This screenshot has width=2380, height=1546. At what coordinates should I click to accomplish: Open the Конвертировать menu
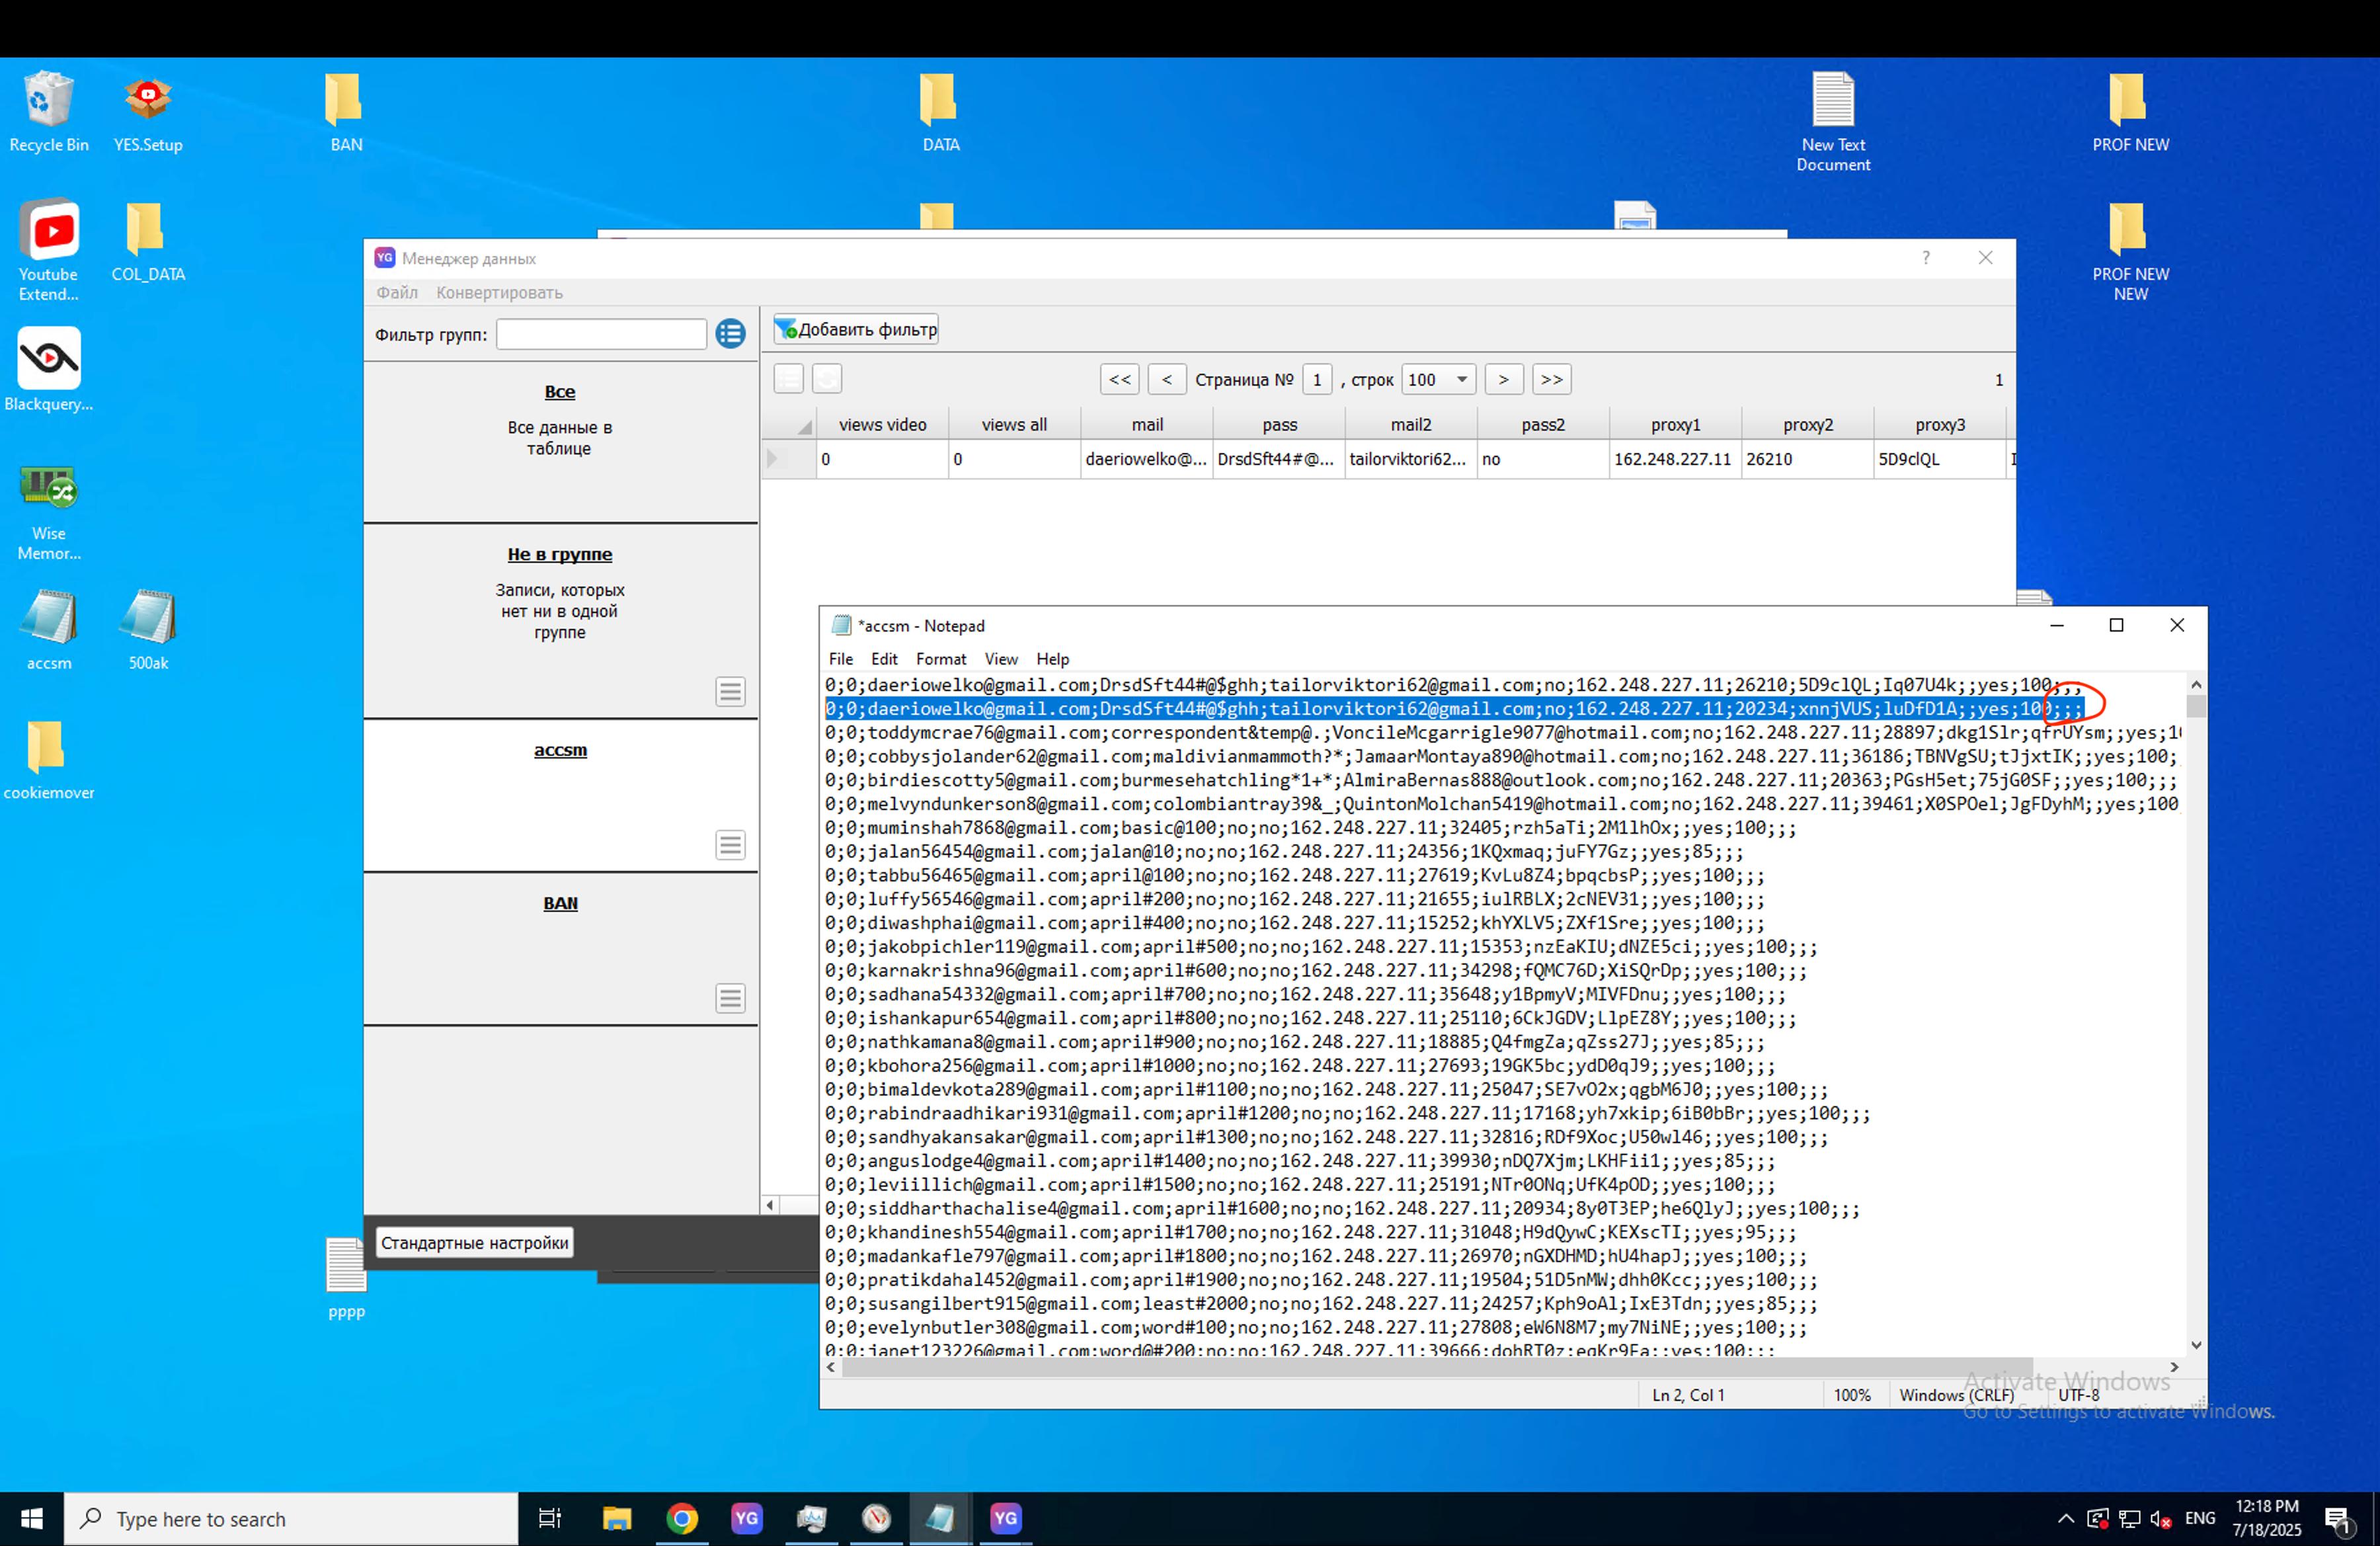[499, 293]
